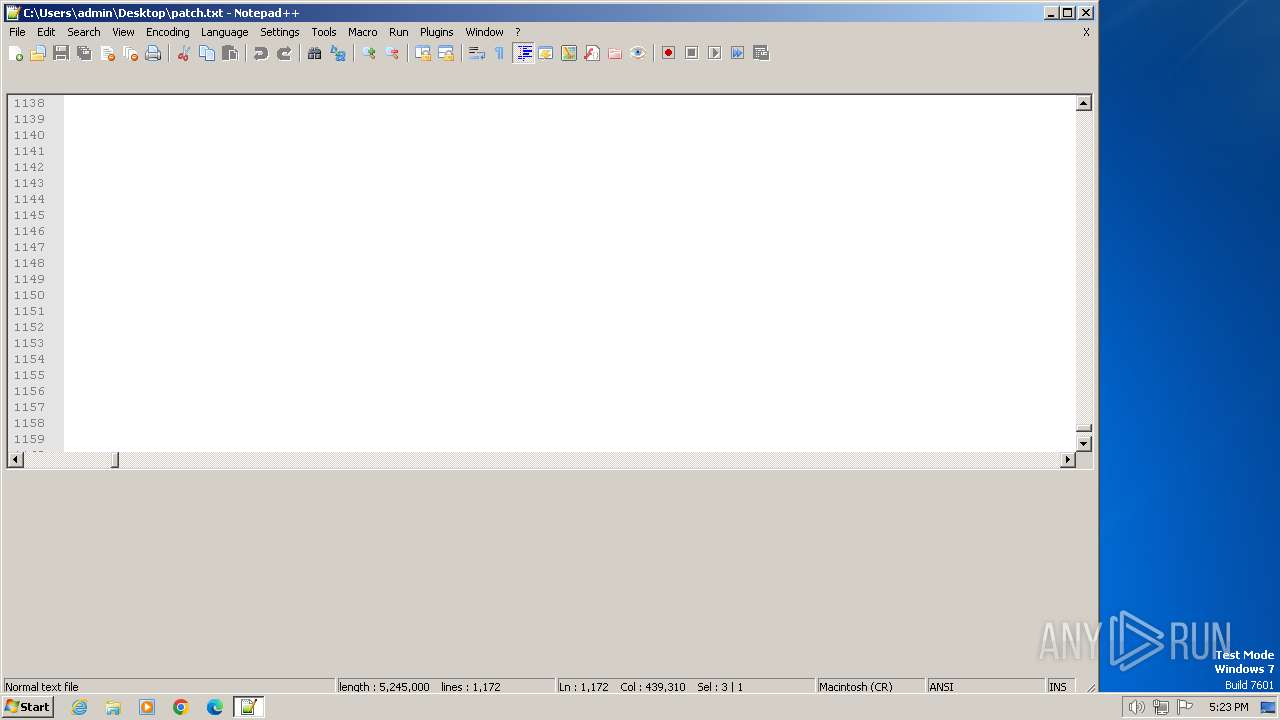Open the Windows Start menu
This screenshot has width=1280, height=720.
coord(27,707)
